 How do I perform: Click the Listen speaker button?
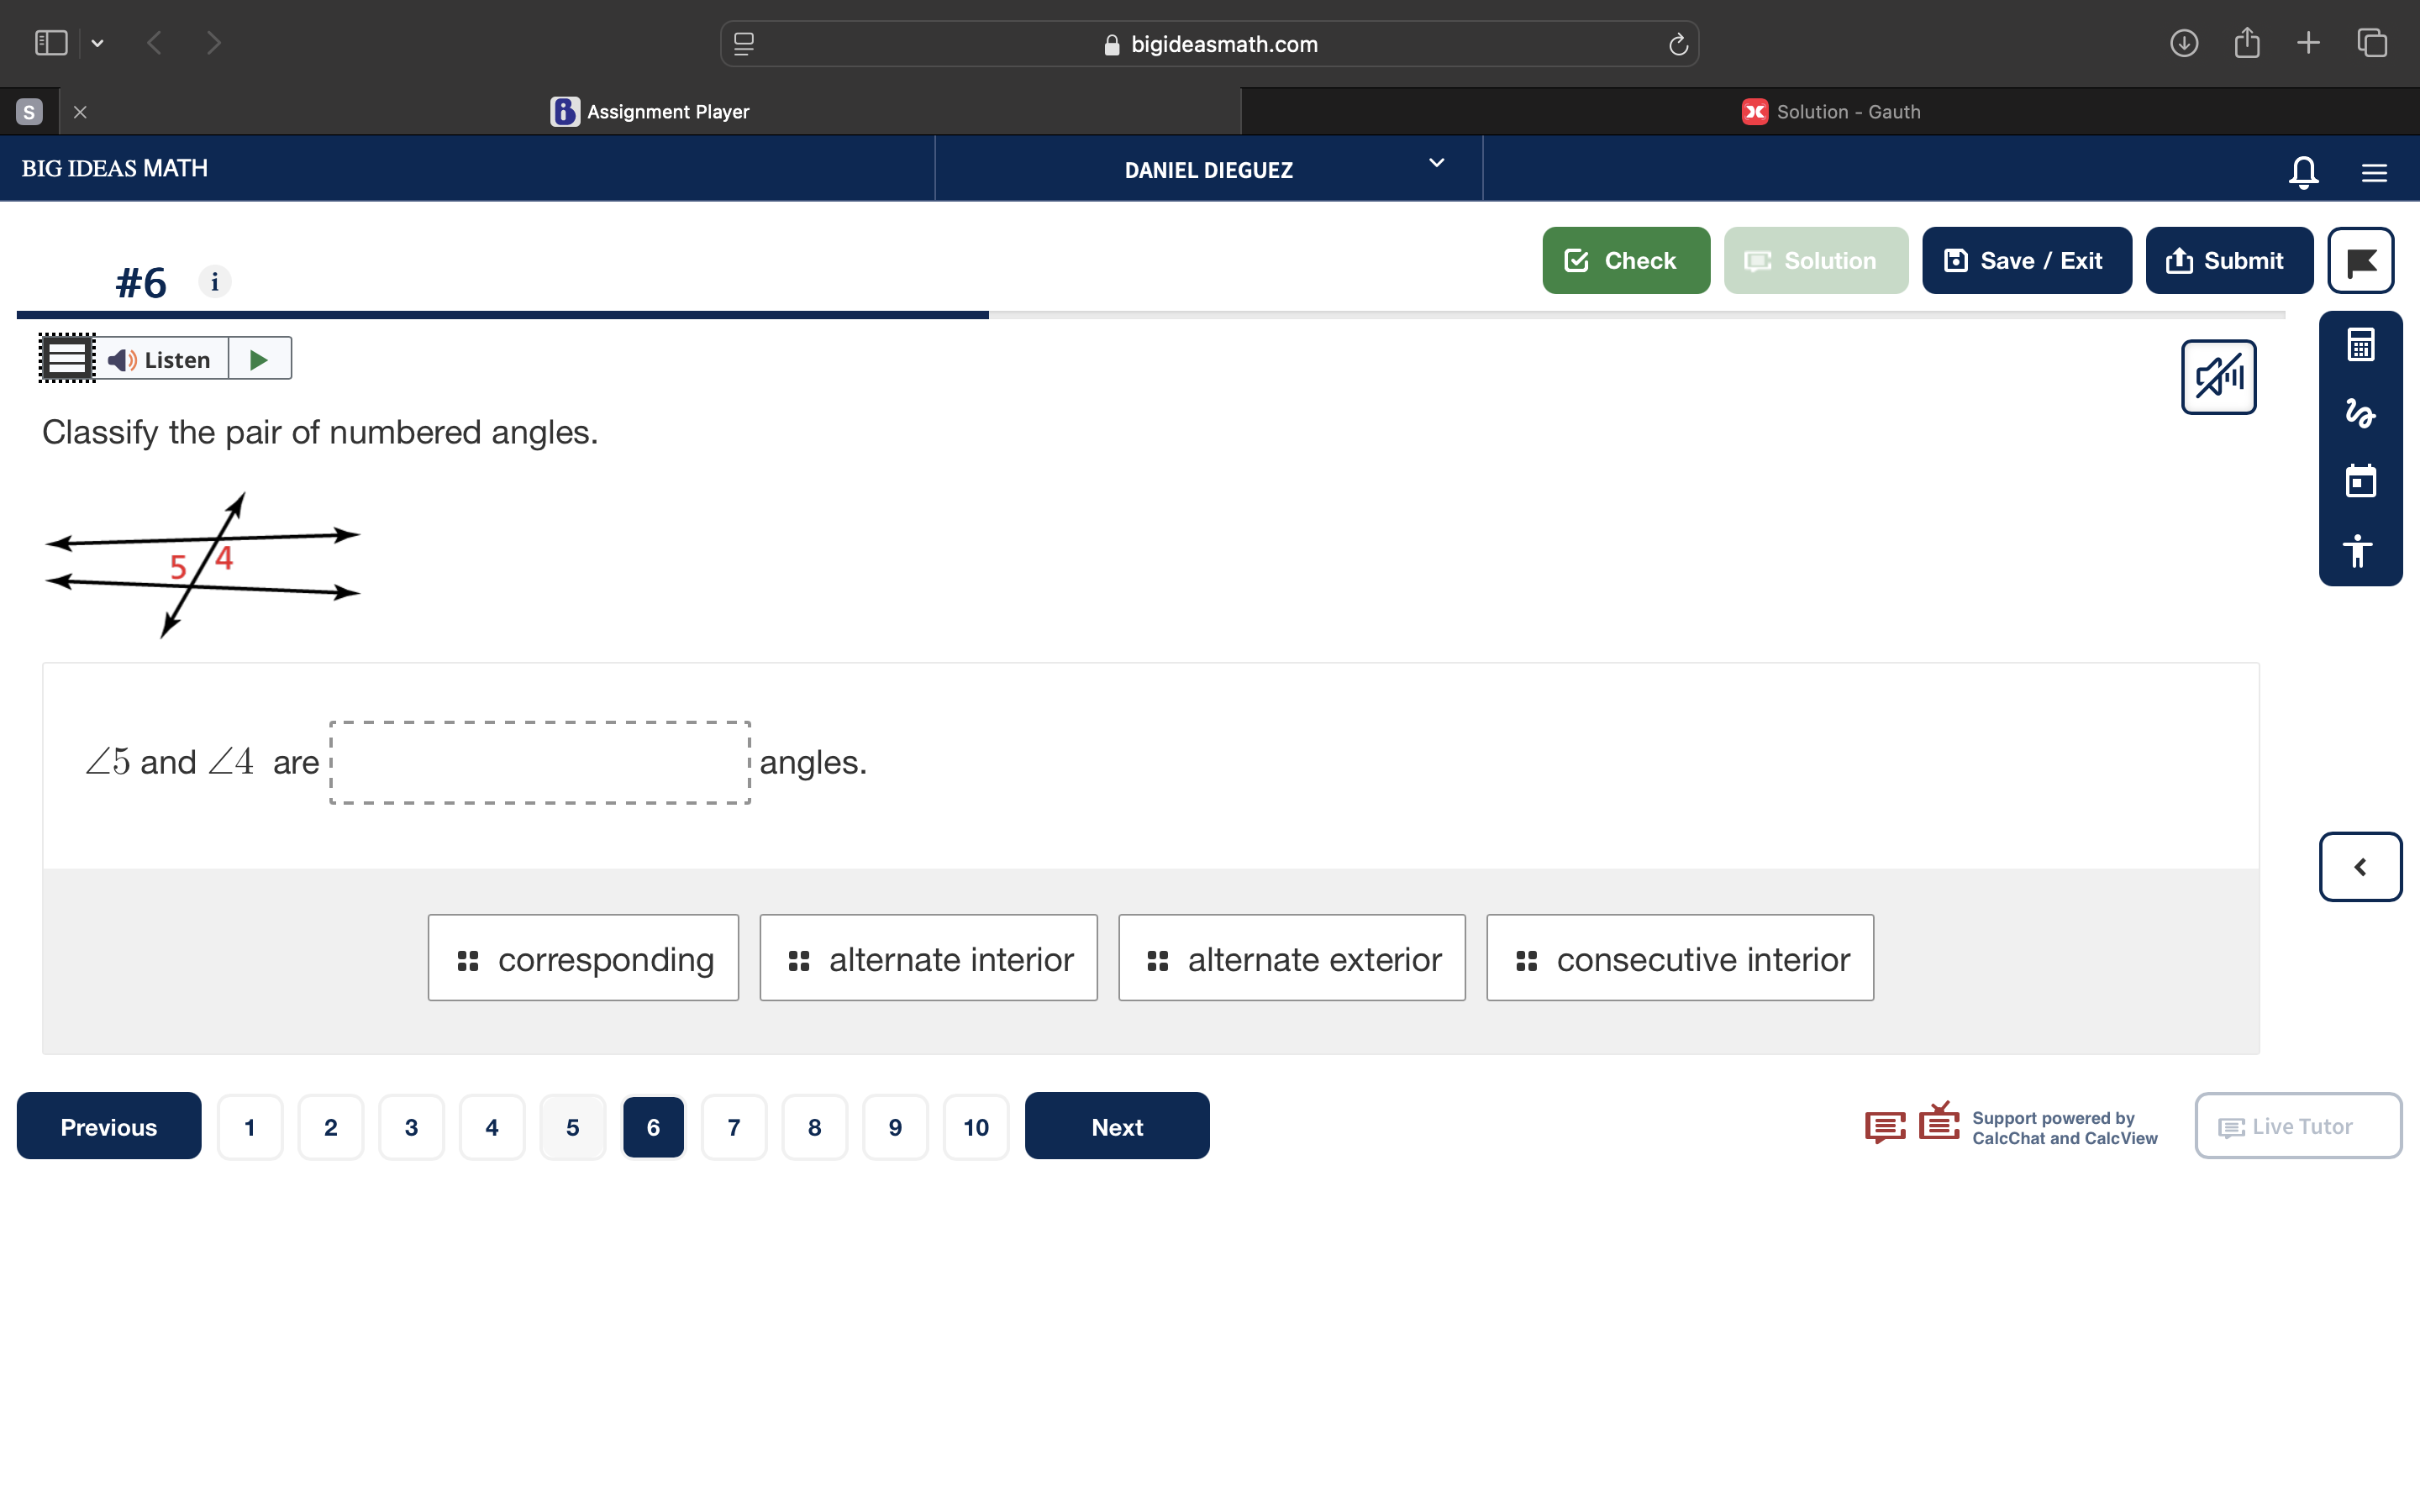tap(161, 359)
